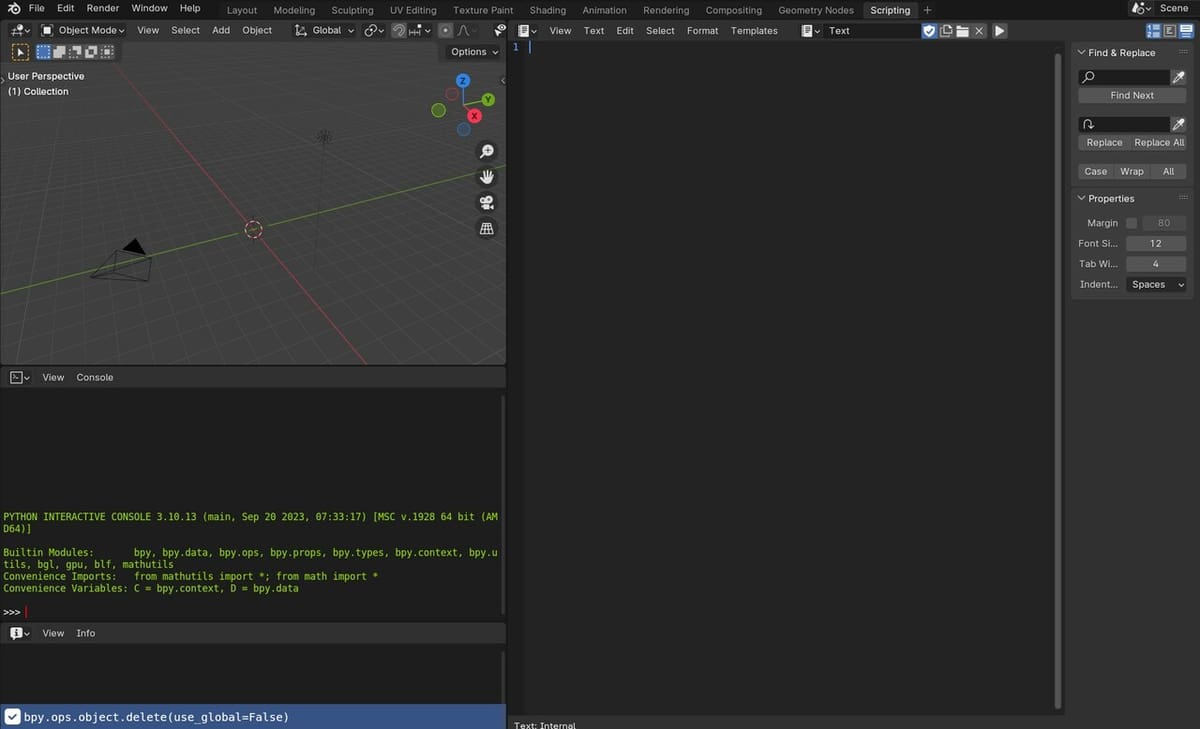This screenshot has width=1200, height=729.
Task: Switch to the Shading workspace tab
Action: point(548,10)
